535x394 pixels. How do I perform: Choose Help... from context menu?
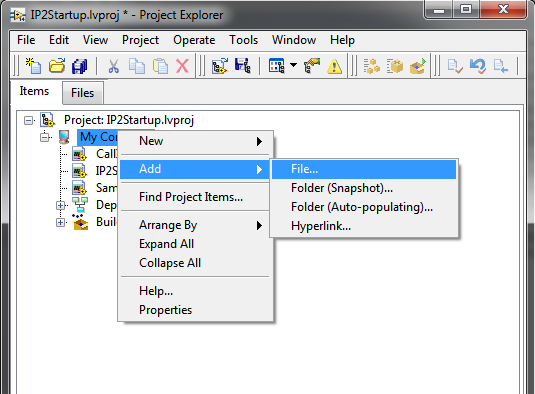point(196,291)
